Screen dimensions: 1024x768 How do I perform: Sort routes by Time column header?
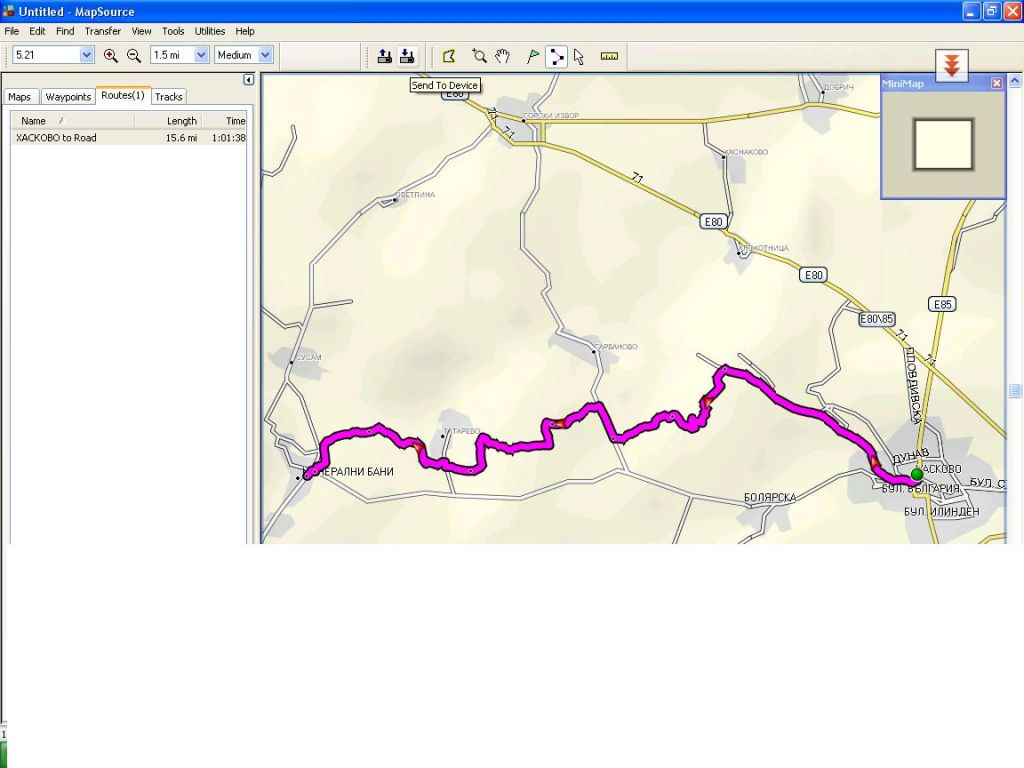(x=224, y=121)
